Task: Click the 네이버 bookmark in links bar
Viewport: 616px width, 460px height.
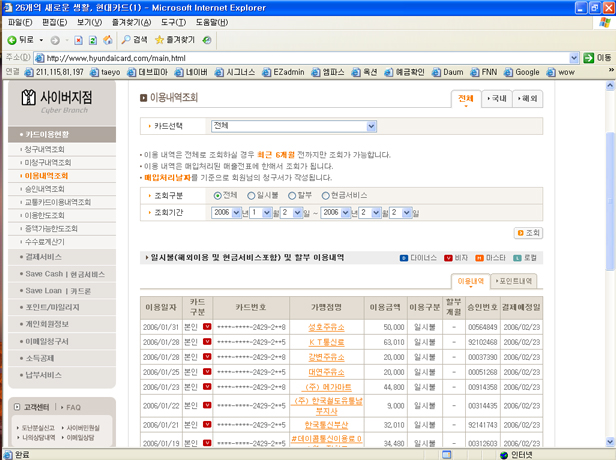Action: [x=191, y=72]
